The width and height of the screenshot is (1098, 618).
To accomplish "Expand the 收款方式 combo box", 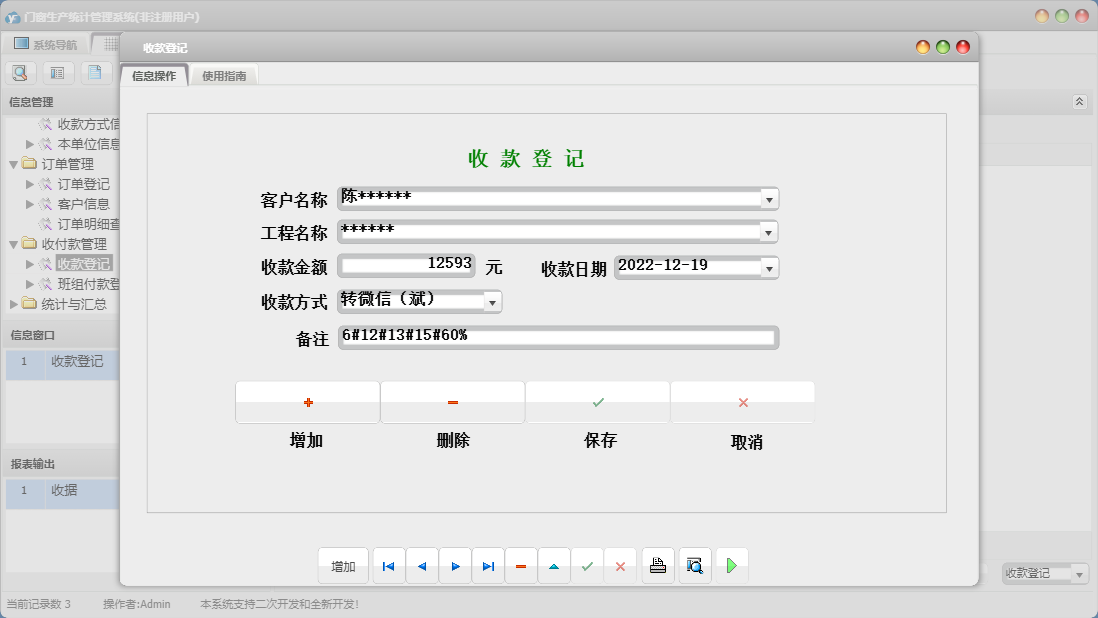I will point(491,302).
